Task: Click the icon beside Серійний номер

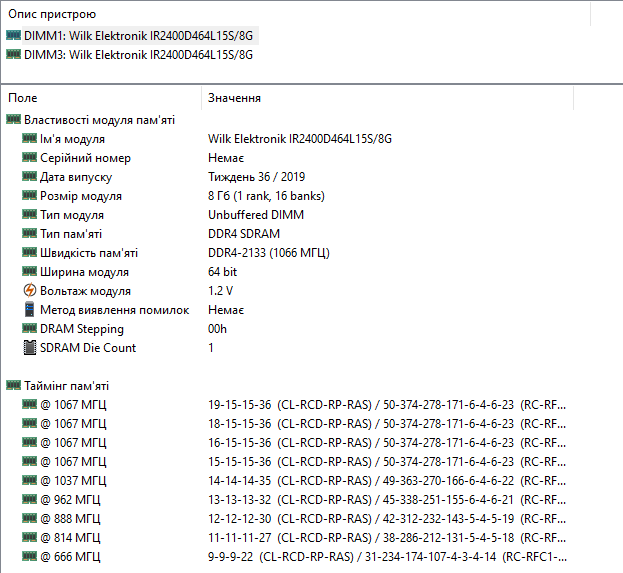Action: [29, 157]
